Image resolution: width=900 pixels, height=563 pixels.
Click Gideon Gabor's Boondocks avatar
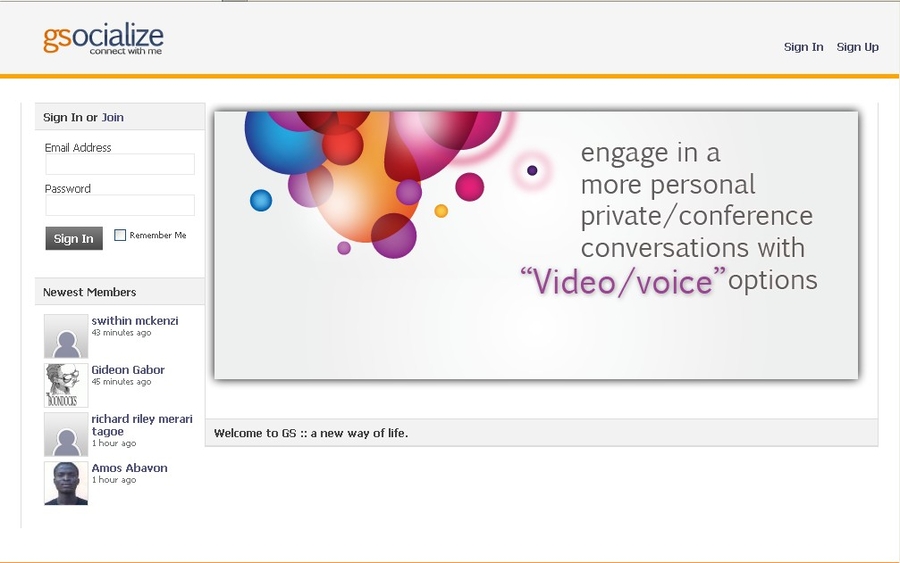click(x=66, y=385)
